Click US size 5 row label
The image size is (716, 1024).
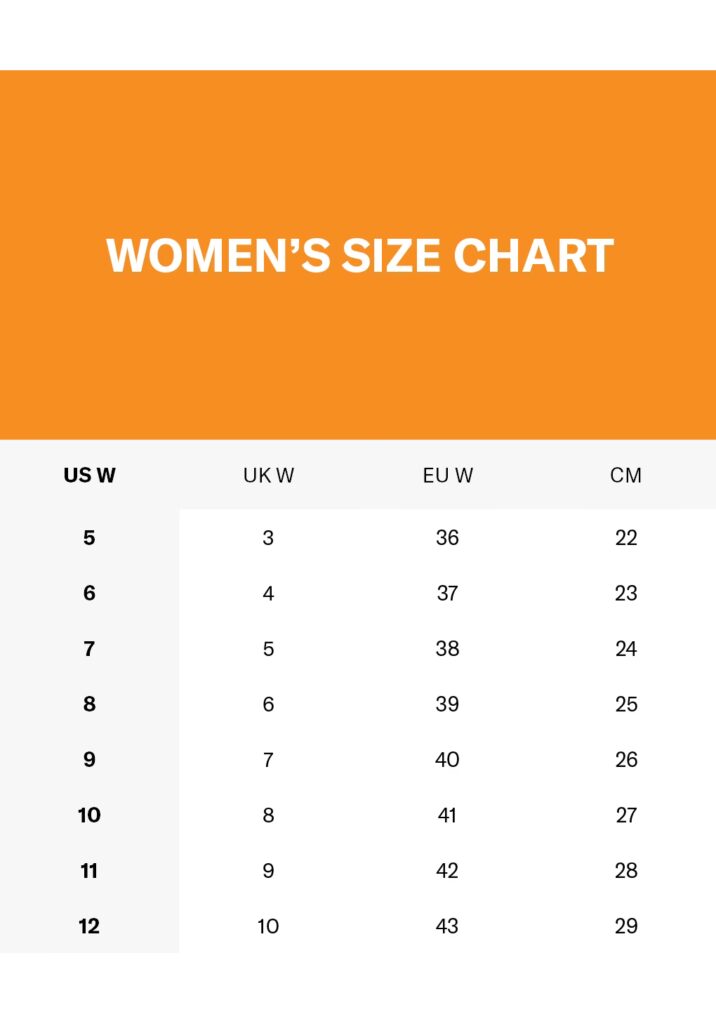coord(89,538)
